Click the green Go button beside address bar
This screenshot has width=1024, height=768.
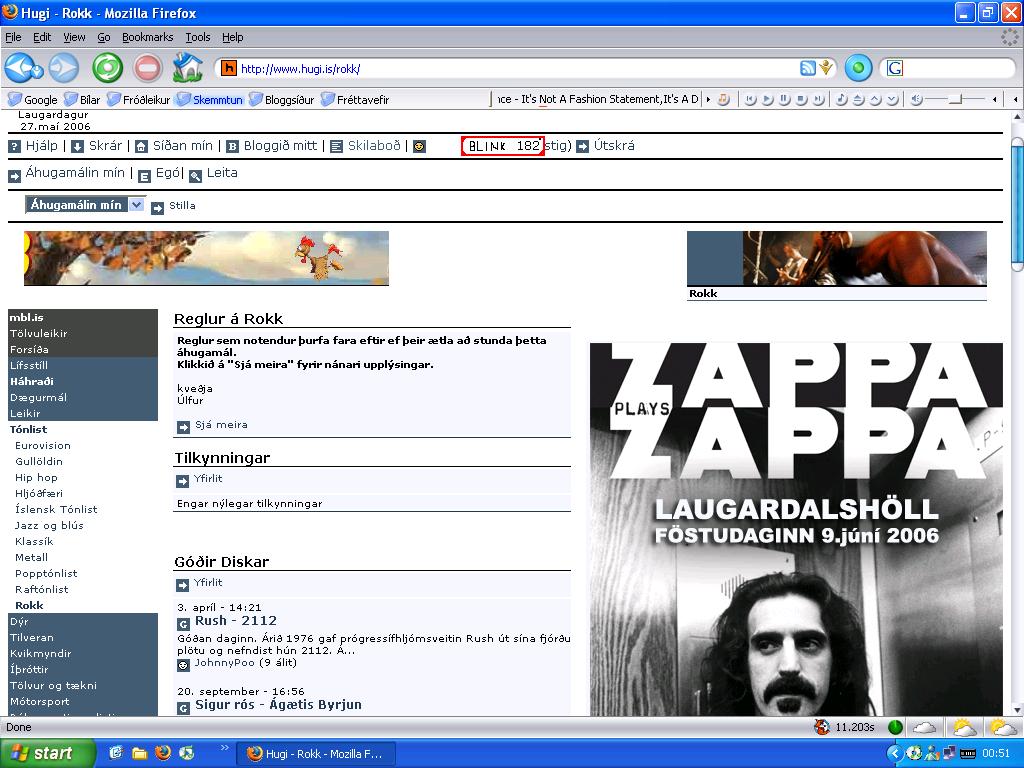(858, 68)
